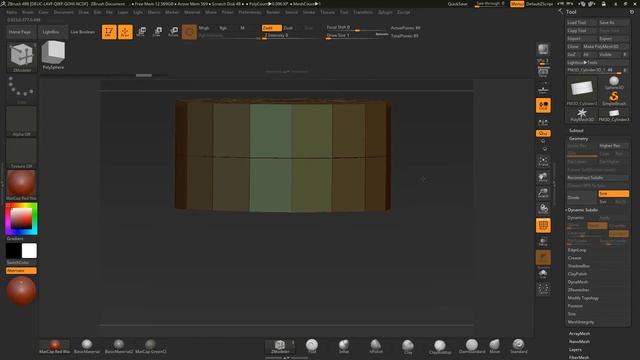Select the ZModeler brush in bottom shelf
This screenshot has height=360, width=640.
tap(280, 346)
